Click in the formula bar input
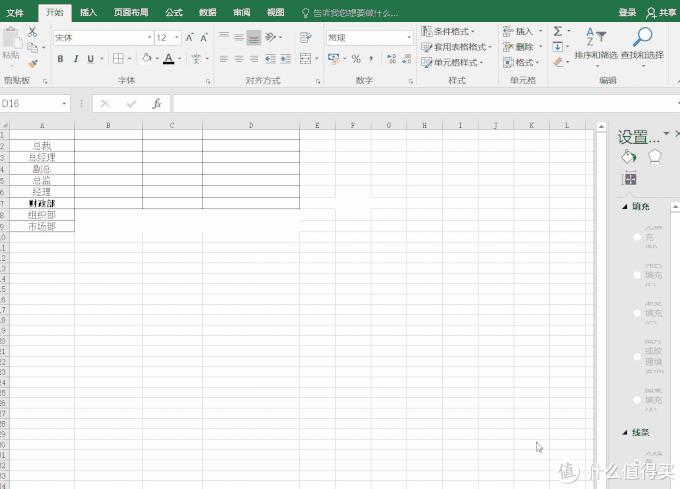The width and height of the screenshot is (680, 489). click(425, 103)
